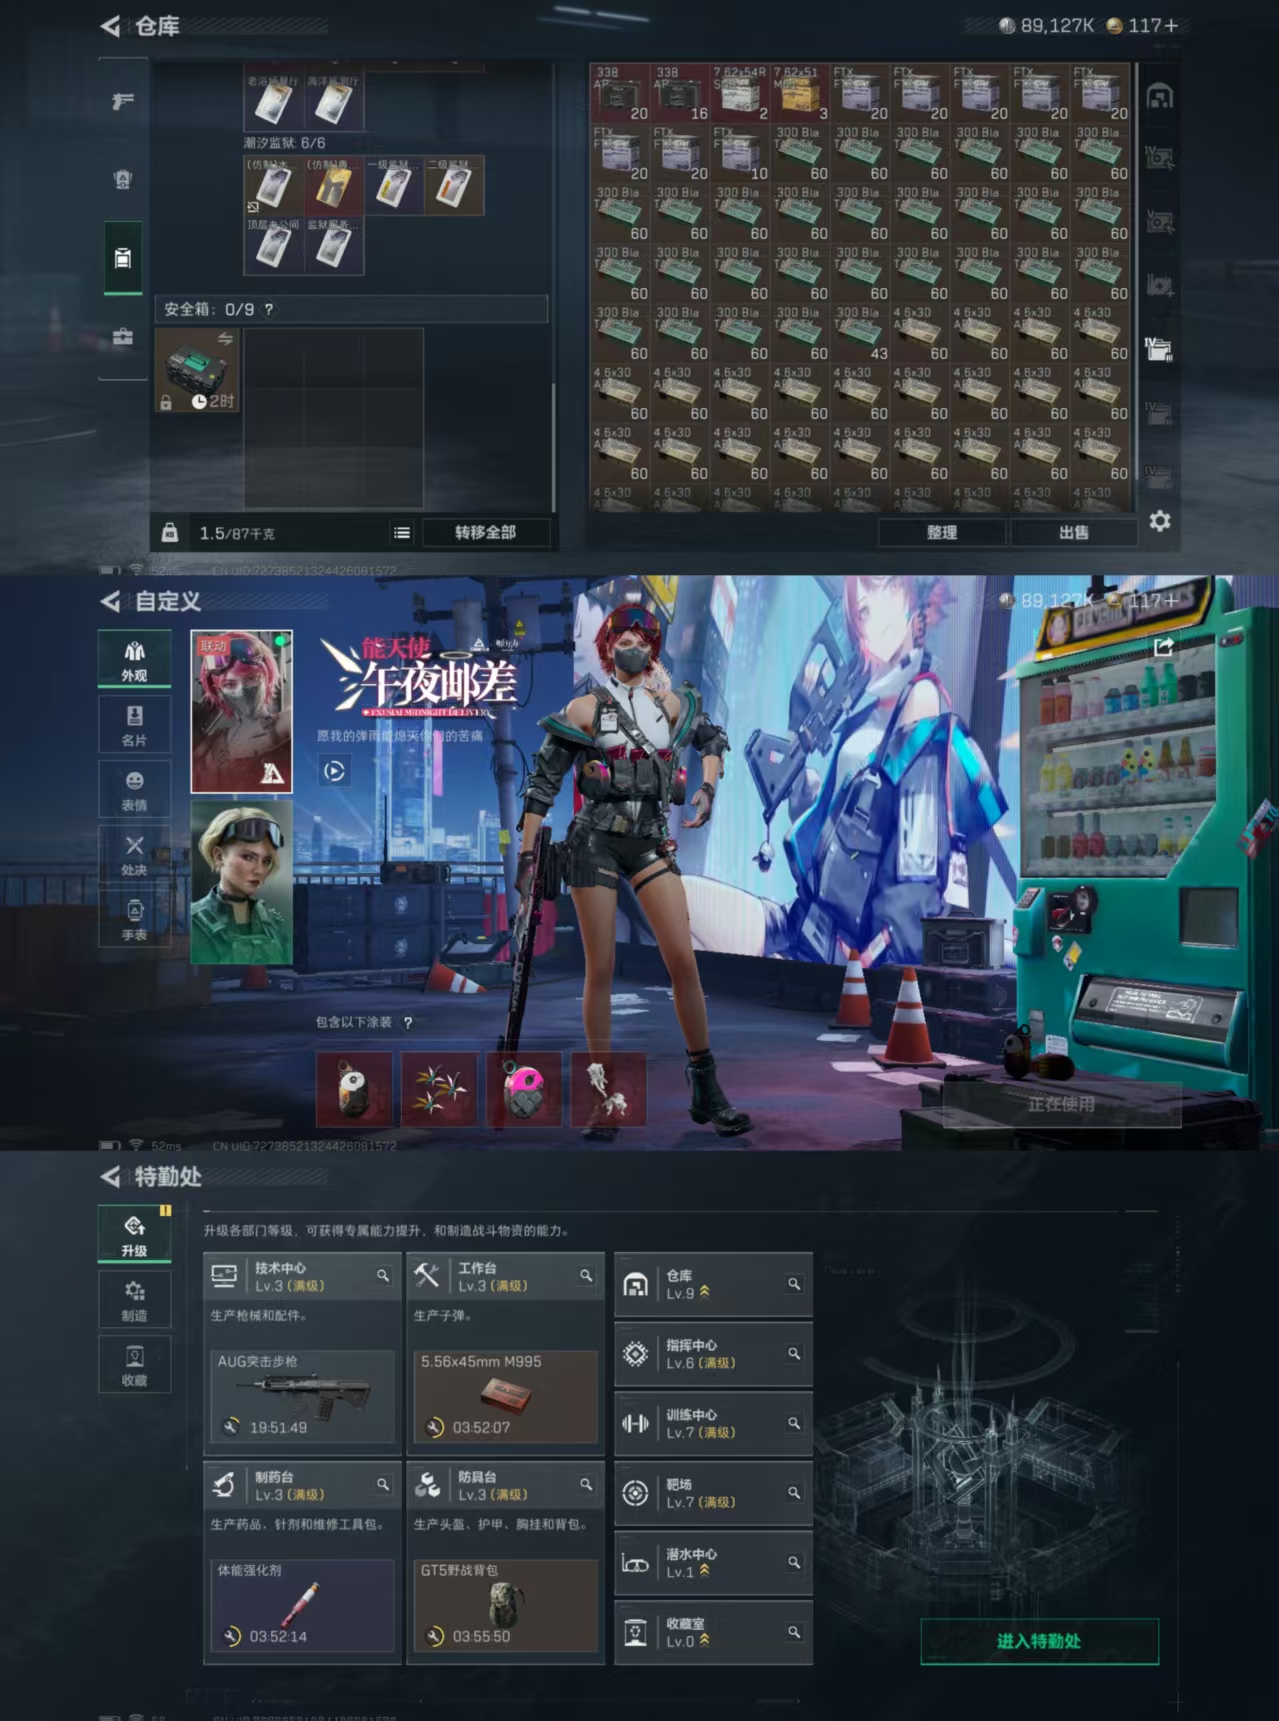Expand the 仓库 Lv.9 upgrade arrow
1279x1721 pixels.
(705, 1292)
